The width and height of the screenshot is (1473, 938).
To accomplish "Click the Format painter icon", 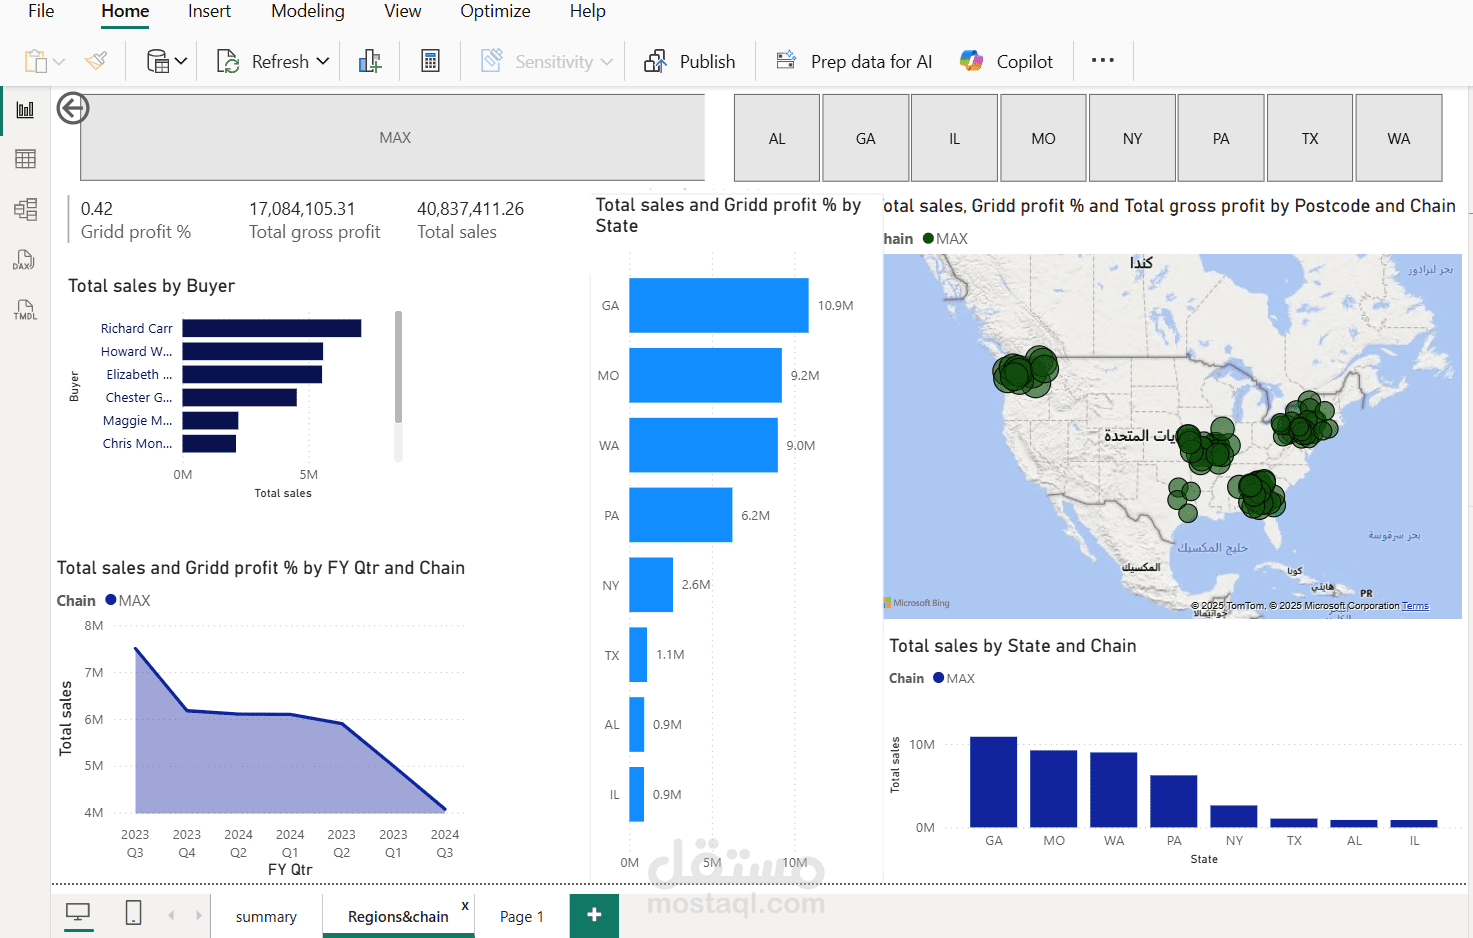I will point(96,61).
